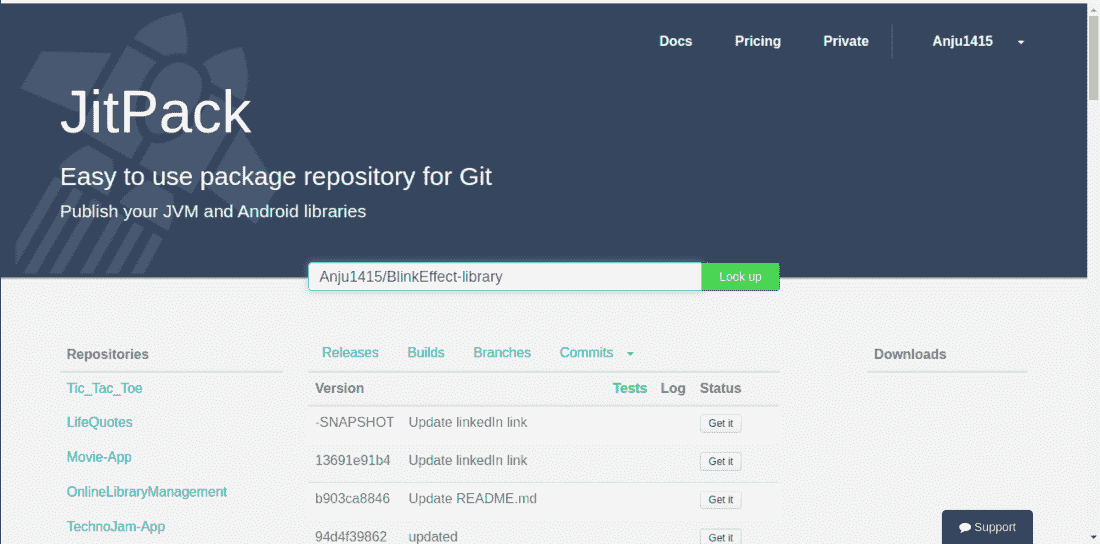Open the Private menu link
The width and height of the screenshot is (1100, 544).
click(845, 41)
